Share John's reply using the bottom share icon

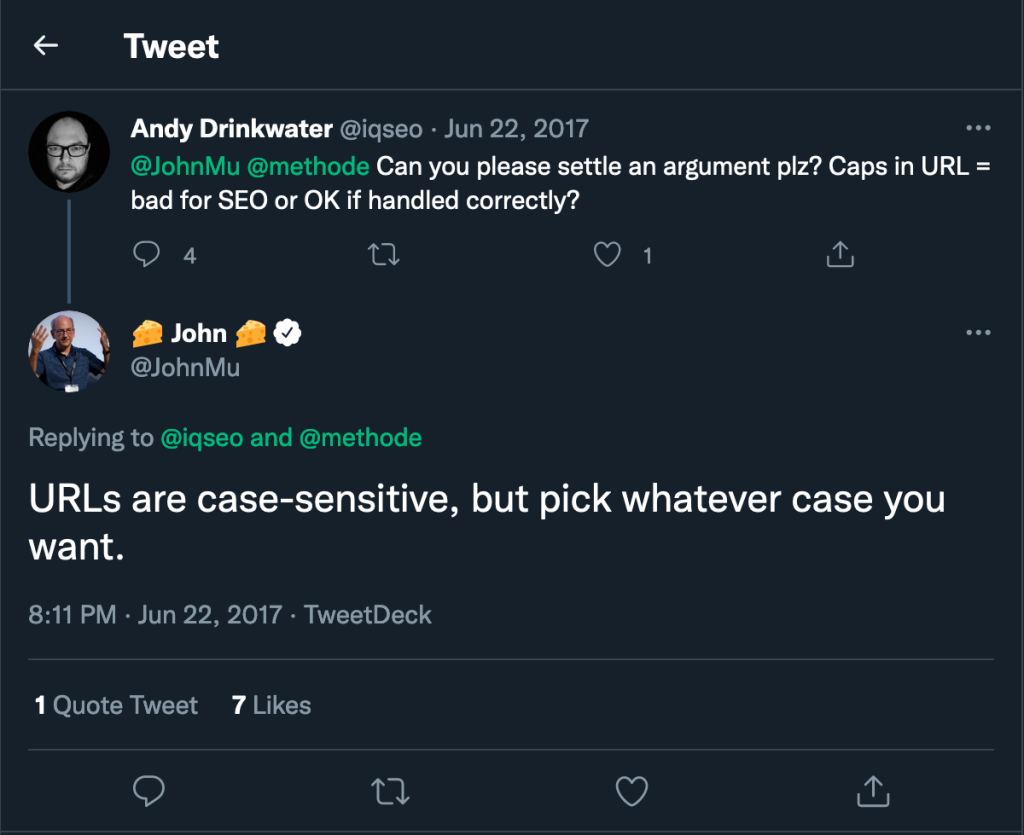(872, 791)
